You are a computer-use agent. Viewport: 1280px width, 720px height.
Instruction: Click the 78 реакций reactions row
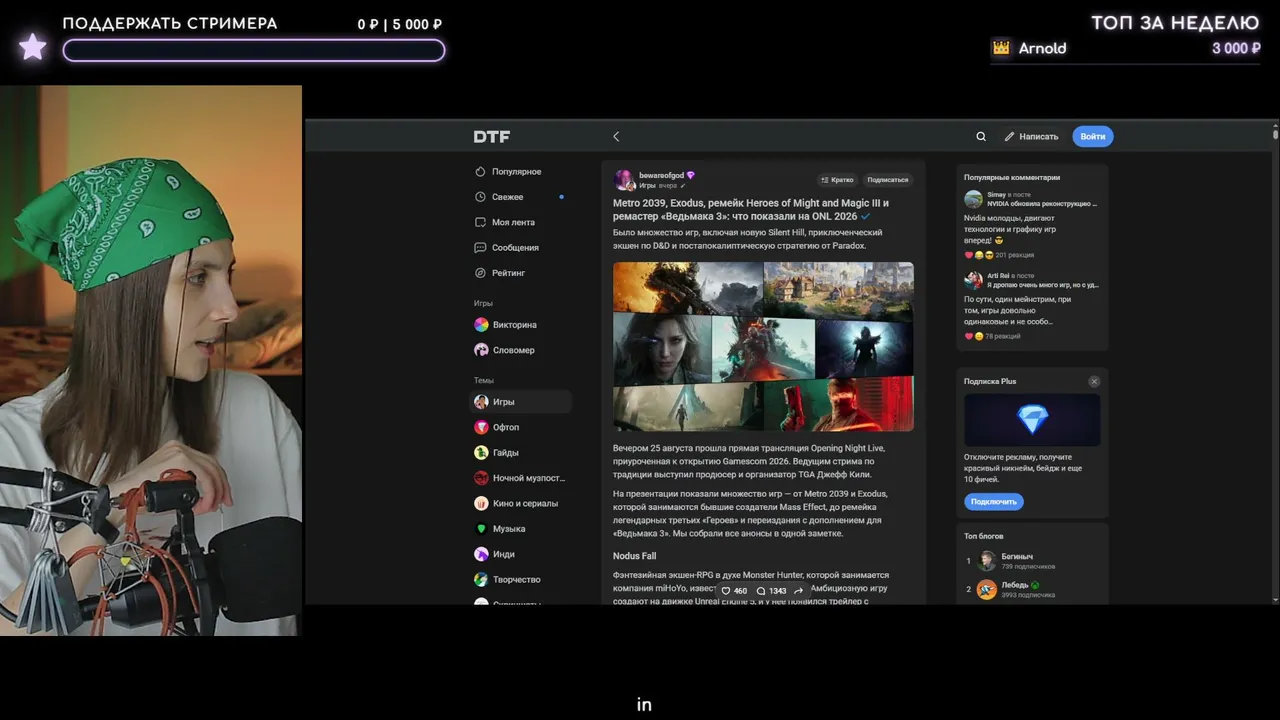tap(992, 336)
